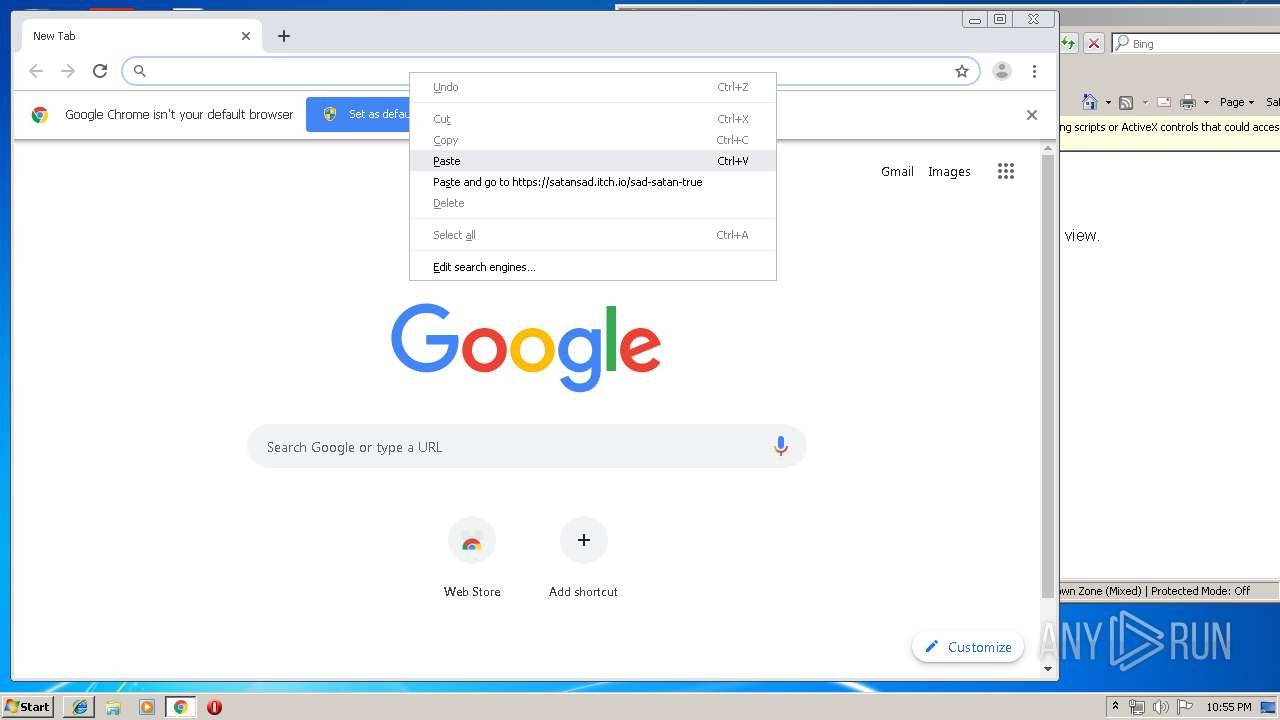Click the Undo context menu entry
The width and height of the screenshot is (1280, 720).
[x=593, y=87]
